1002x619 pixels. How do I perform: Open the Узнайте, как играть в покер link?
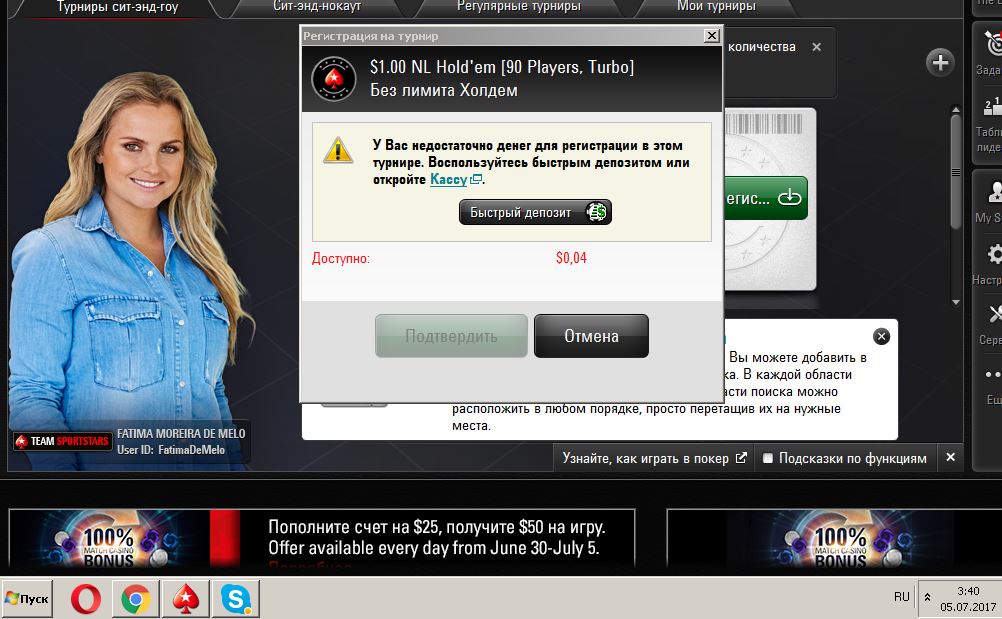654,458
